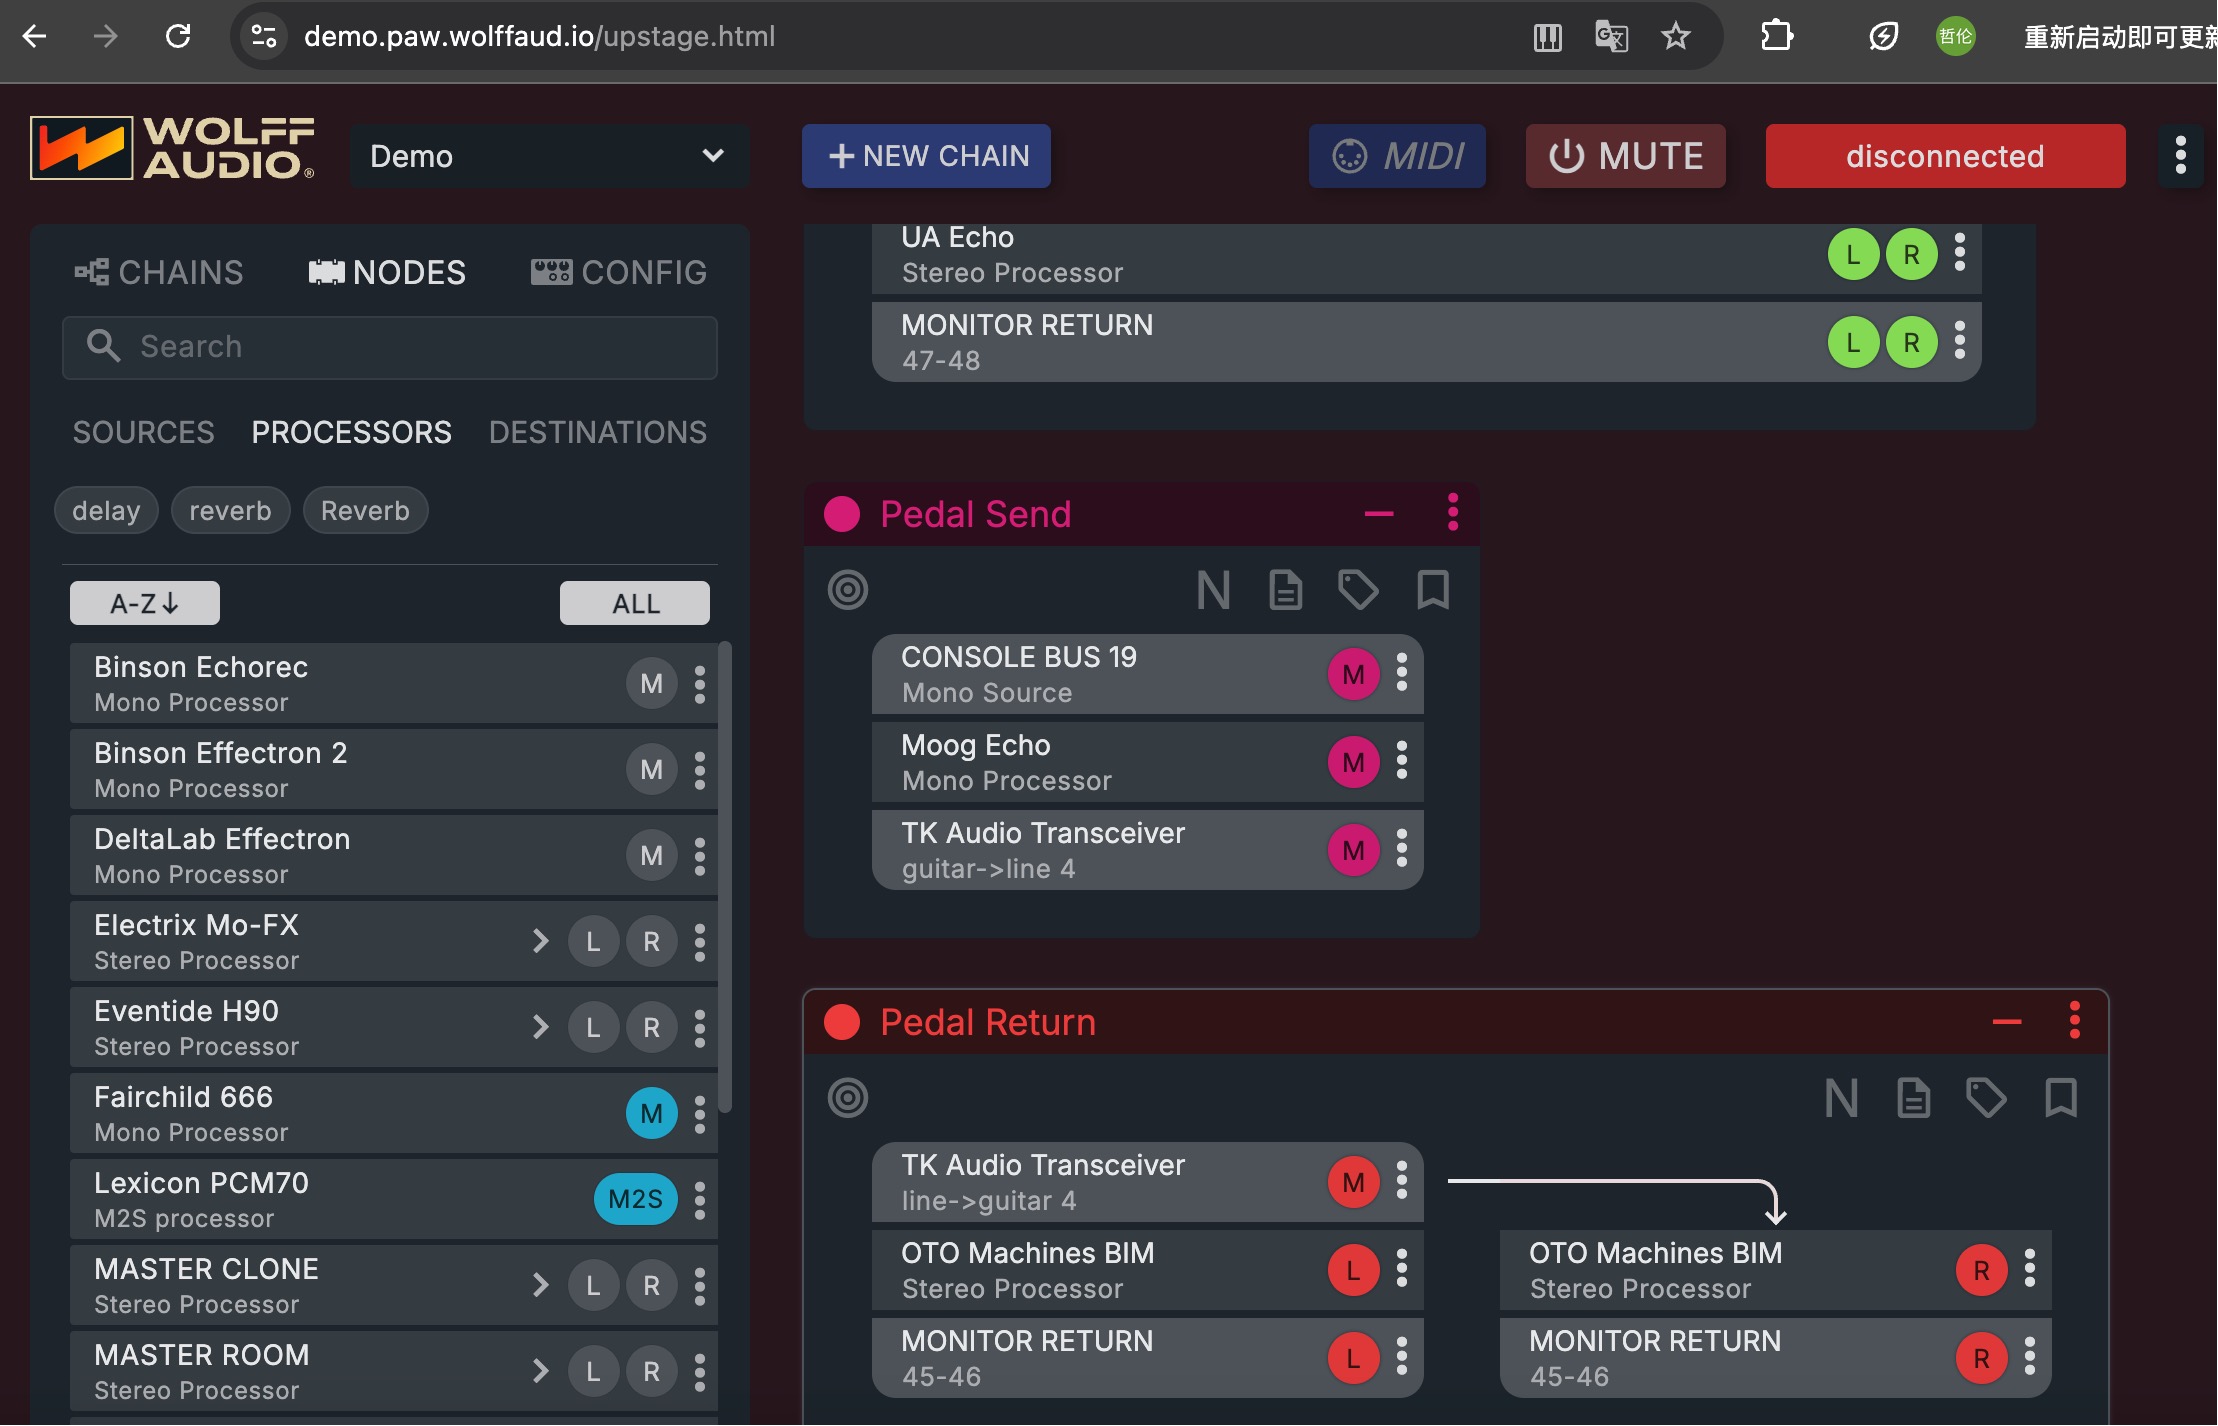The image size is (2218, 1426).
Task: Toggle the green R channel of MONITOR RETURN 47-48
Action: tap(1911, 343)
